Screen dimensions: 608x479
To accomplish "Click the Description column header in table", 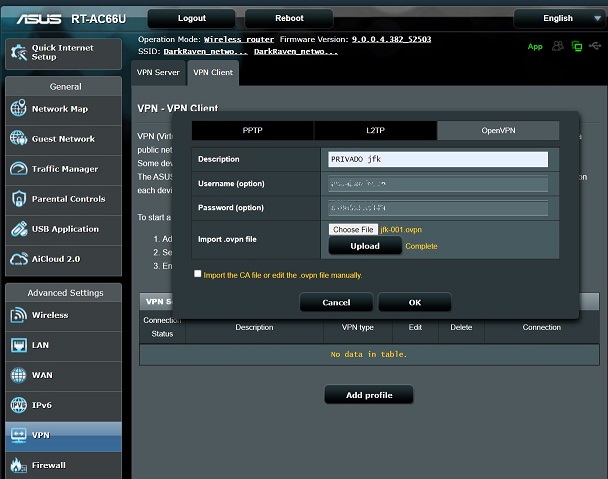I will (x=254, y=327).
